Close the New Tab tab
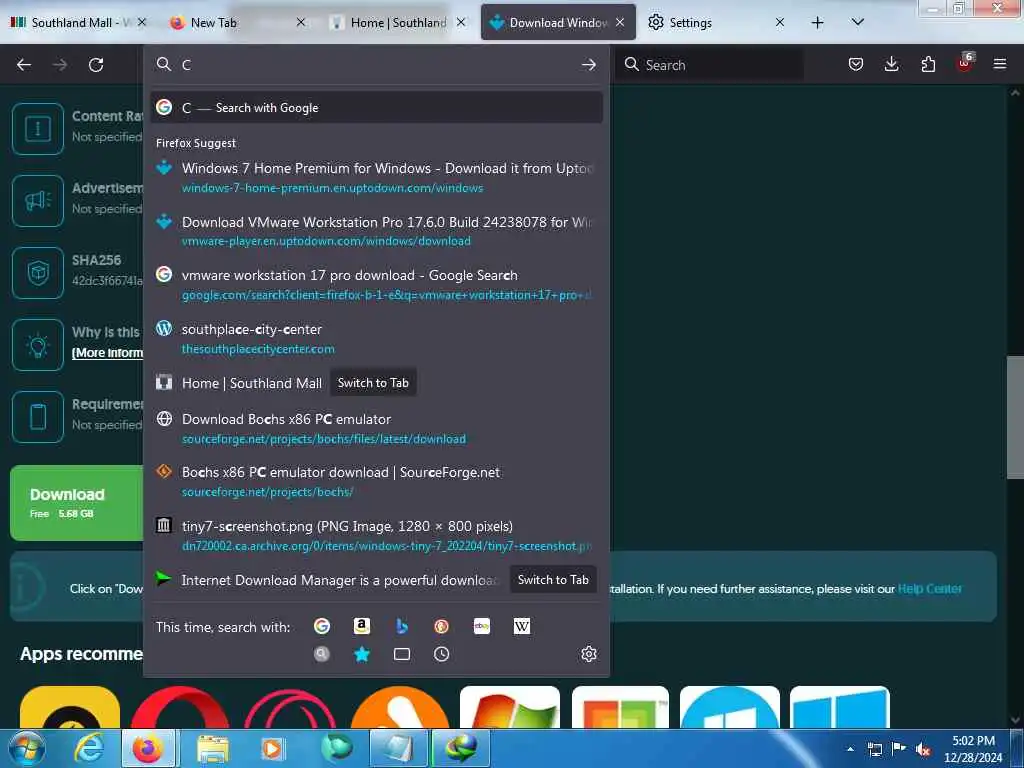The height and width of the screenshot is (768, 1024). pos(300,22)
